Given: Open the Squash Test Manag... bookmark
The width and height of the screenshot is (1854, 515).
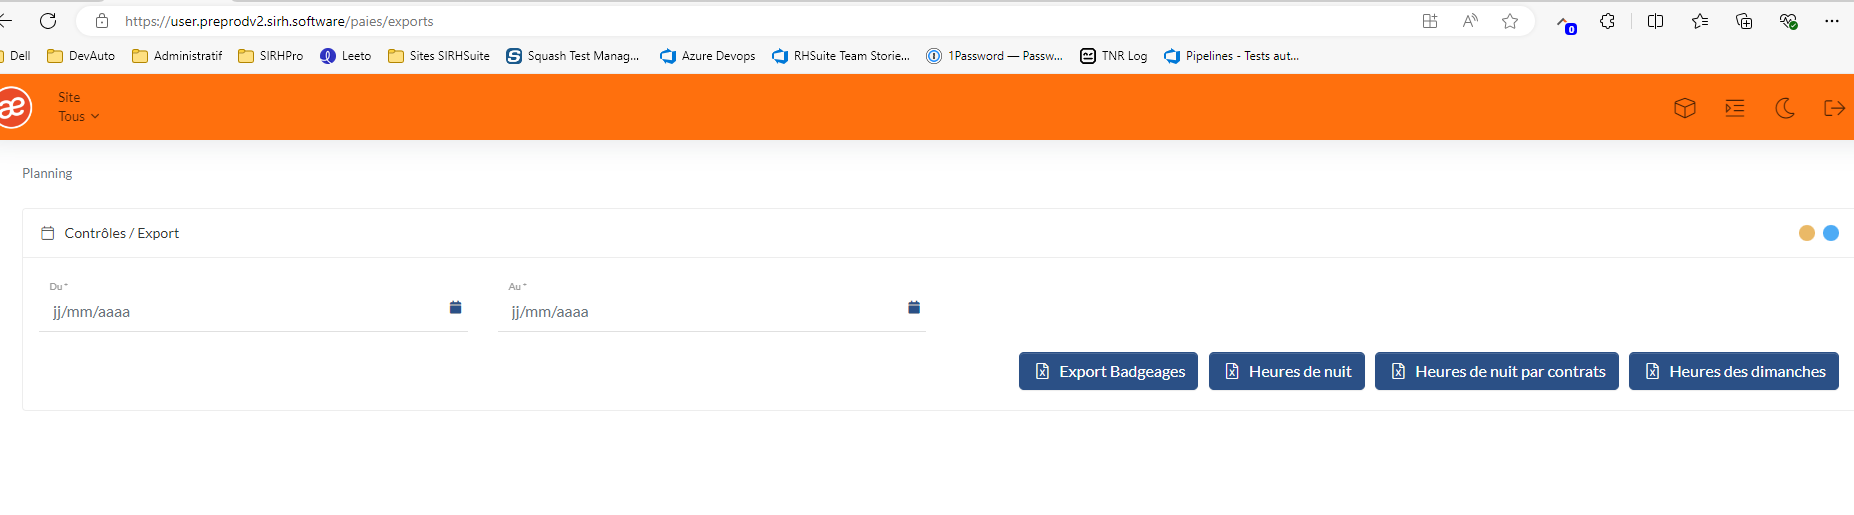Looking at the screenshot, I should pos(573,56).
